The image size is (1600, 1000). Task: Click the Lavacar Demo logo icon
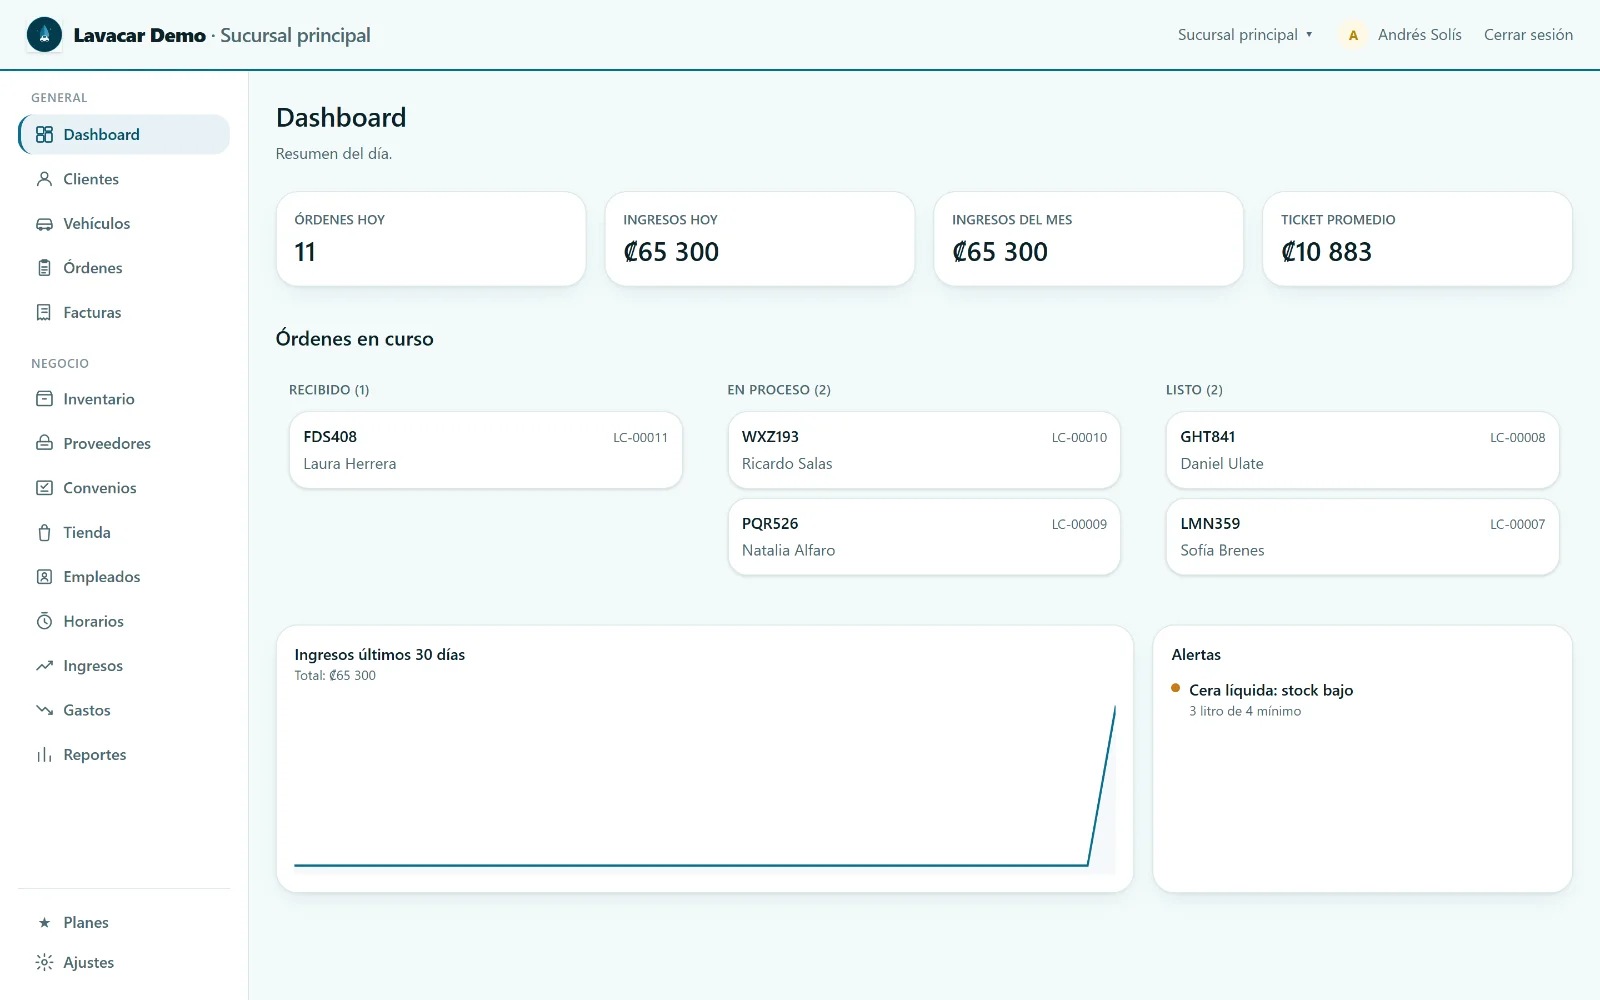44,35
